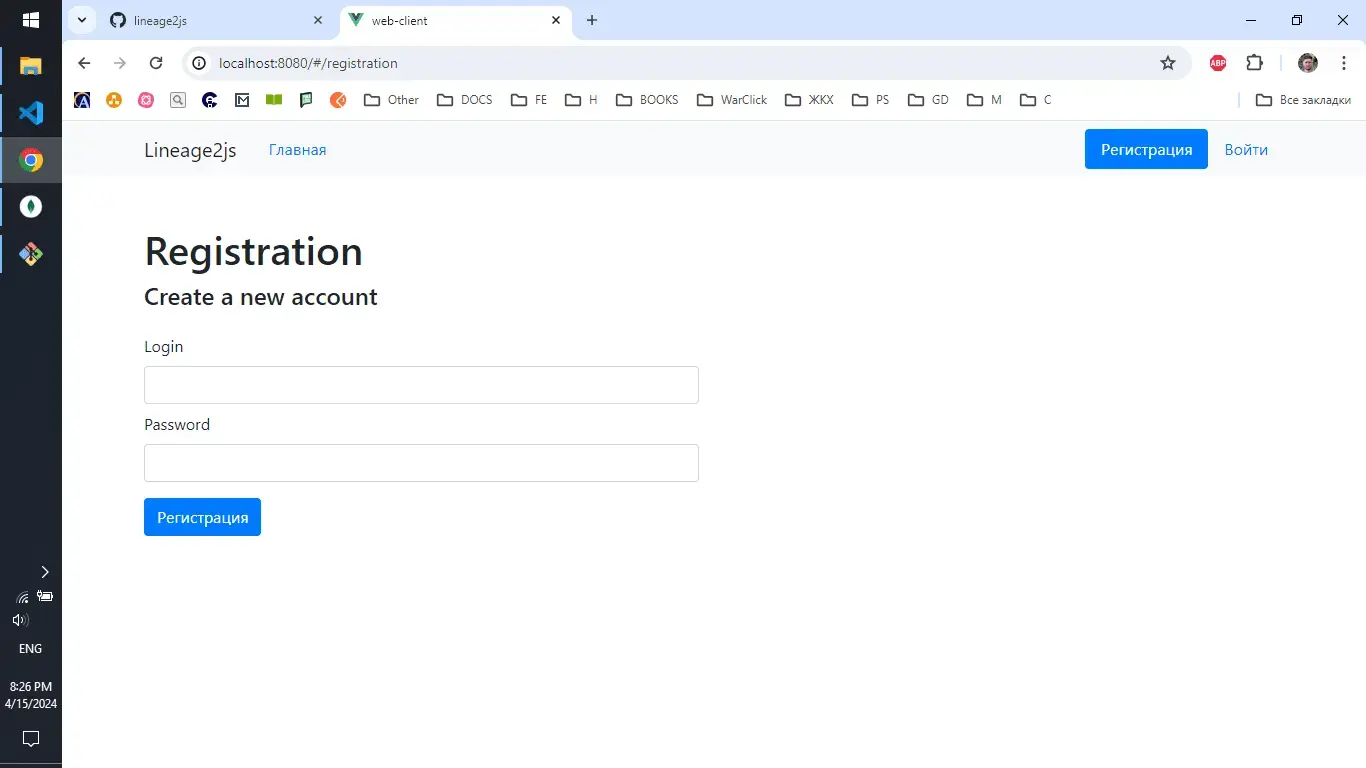This screenshot has height=768, width=1366.
Task: Open the M-letter bookmark icon
Action: 242,100
